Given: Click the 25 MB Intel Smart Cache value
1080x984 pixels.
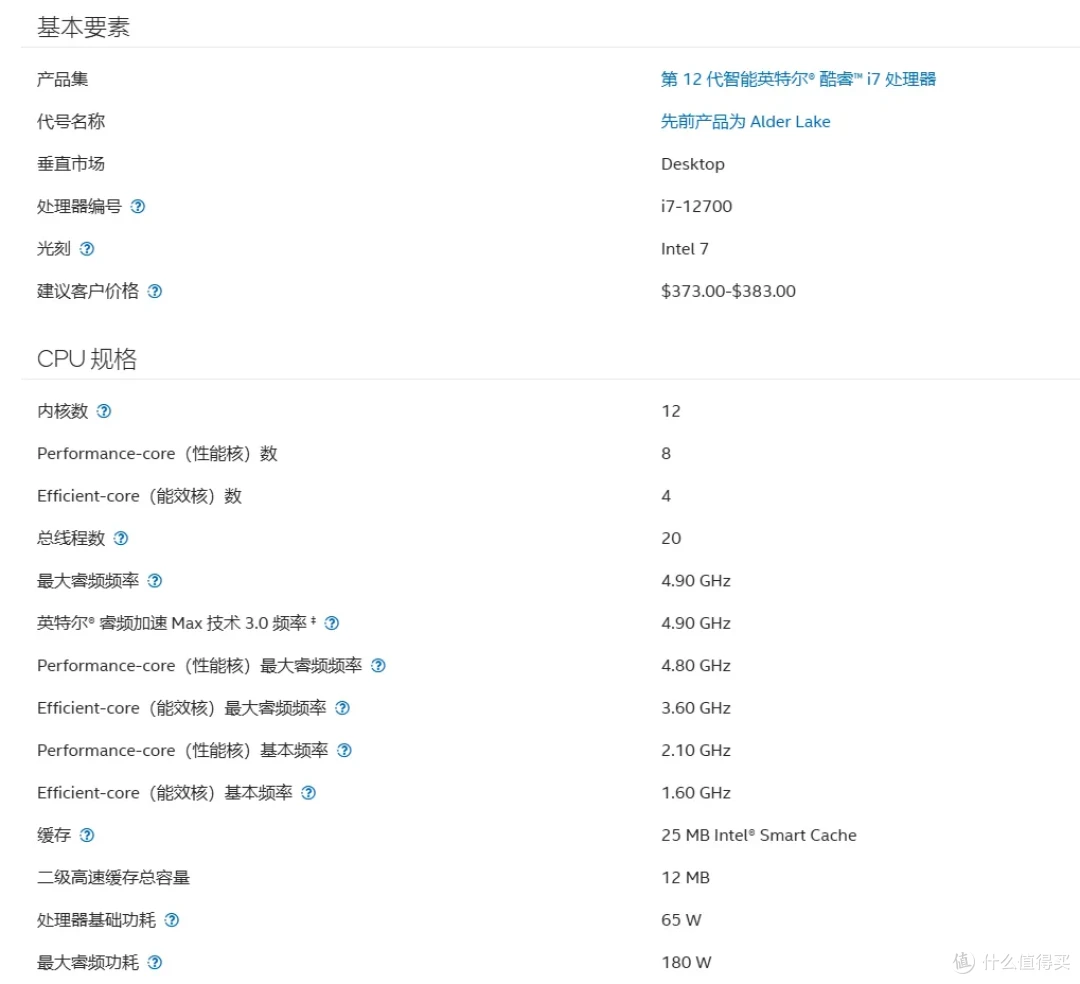Looking at the screenshot, I should point(759,835).
